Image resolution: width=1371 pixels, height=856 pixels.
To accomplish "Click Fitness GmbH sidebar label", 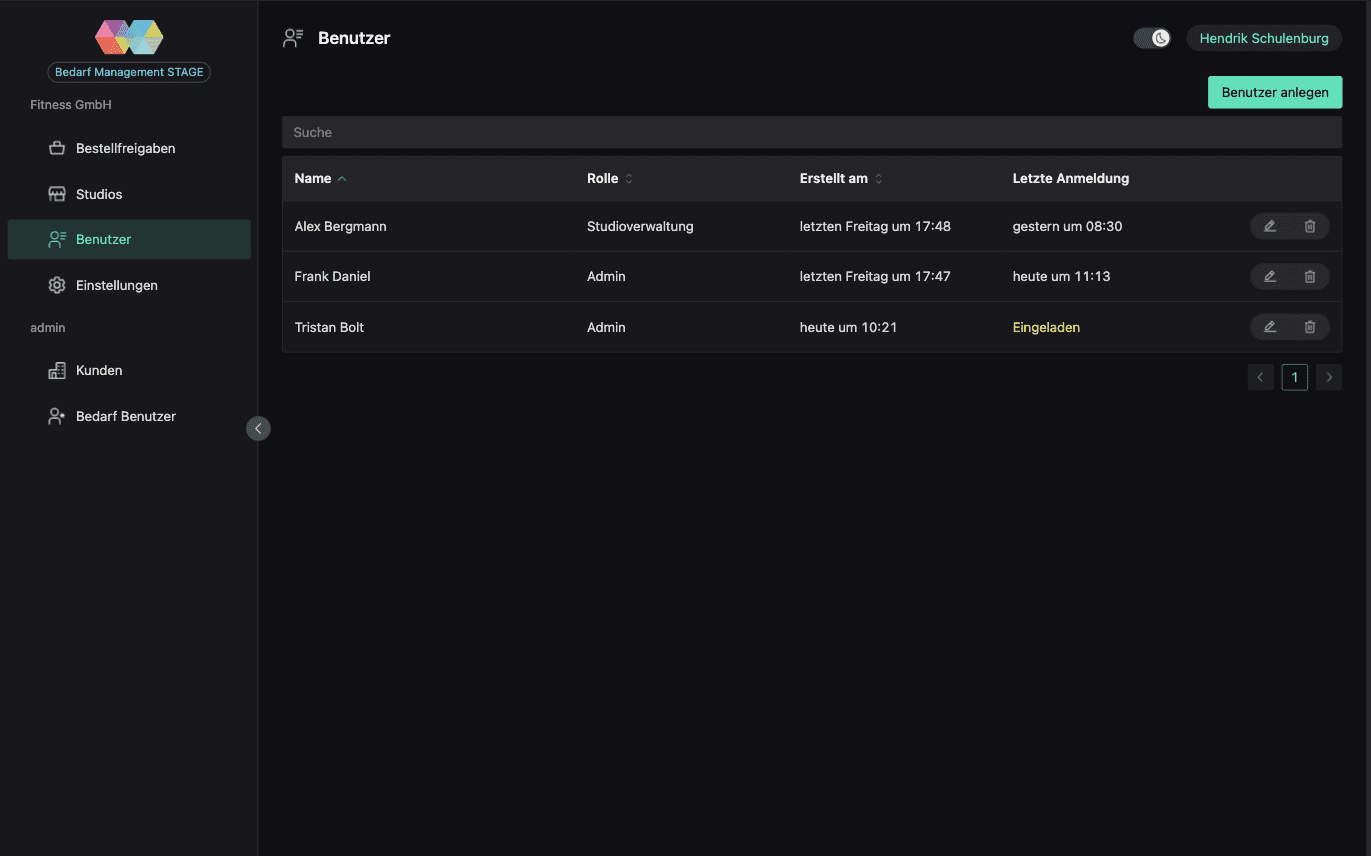I will tap(71, 104).
